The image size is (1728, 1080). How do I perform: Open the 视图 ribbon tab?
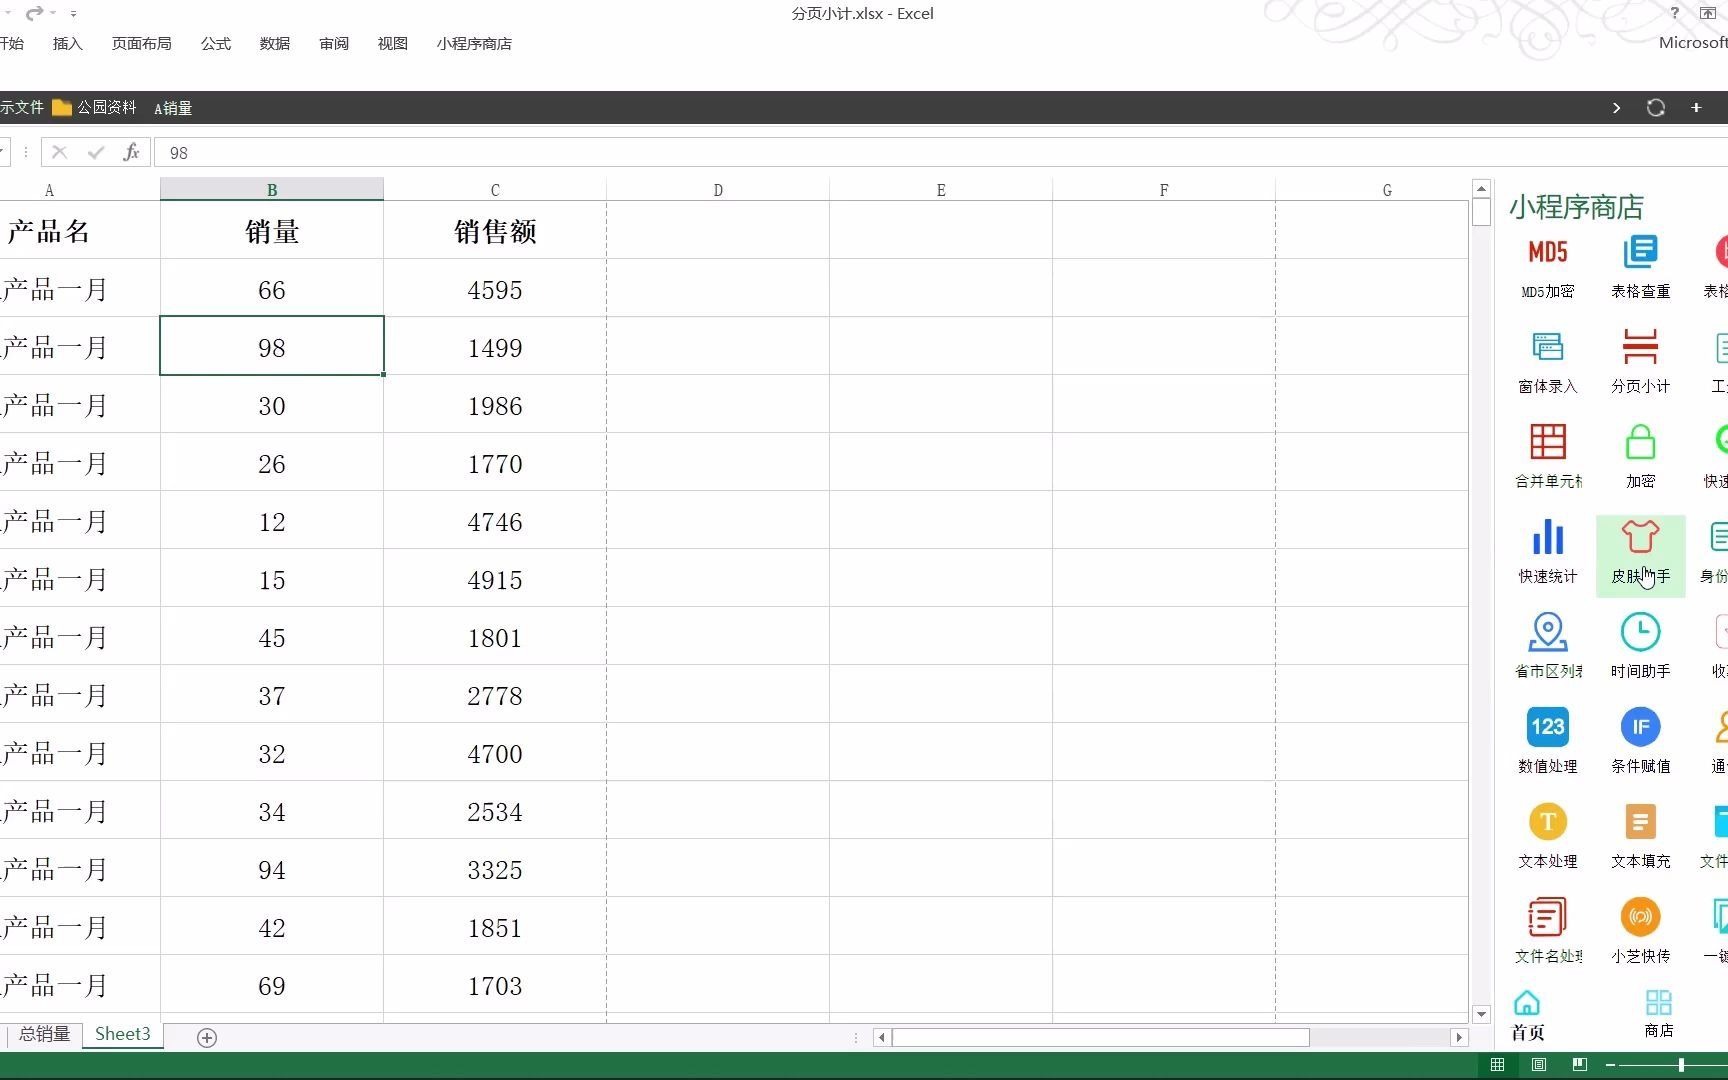[x=393, y=44]
